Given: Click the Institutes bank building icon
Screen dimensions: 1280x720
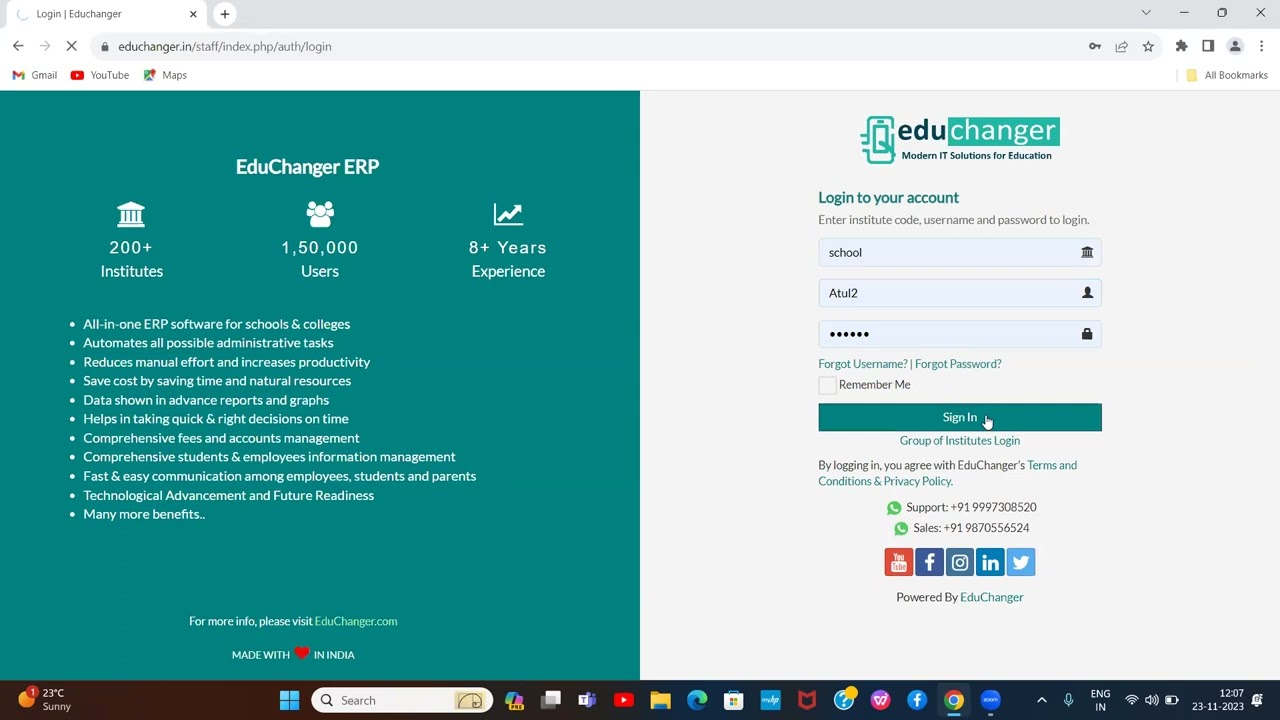Looking at the screenshot, I should tap(131, 214).
